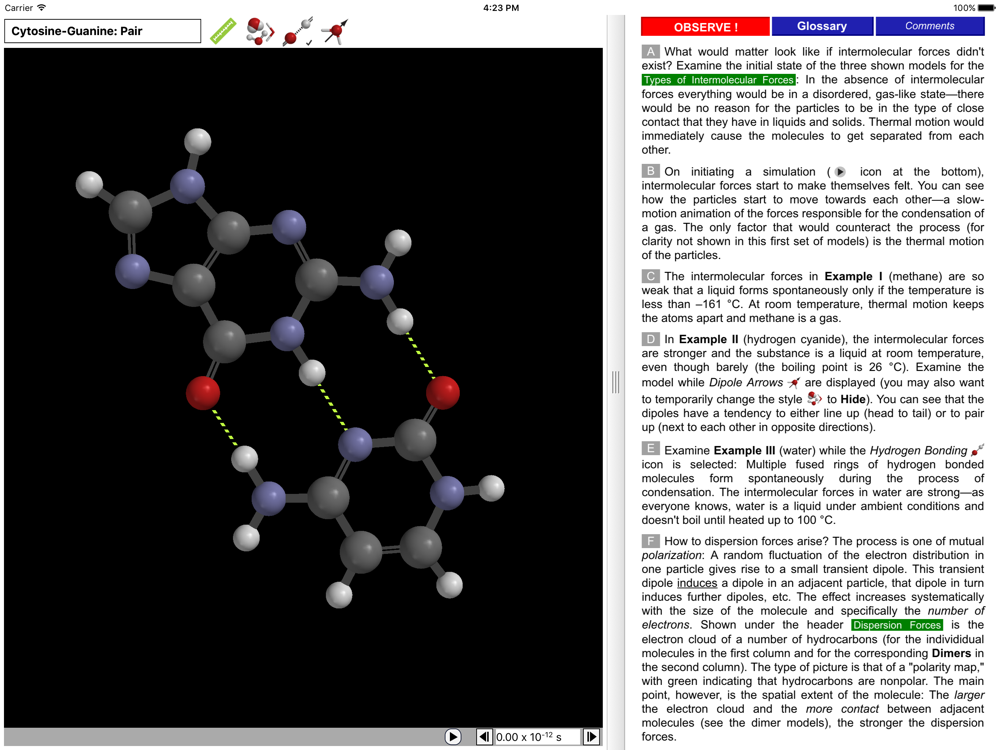
Task: Toggle the hydrogen bonding display icon
Action: 298,30
